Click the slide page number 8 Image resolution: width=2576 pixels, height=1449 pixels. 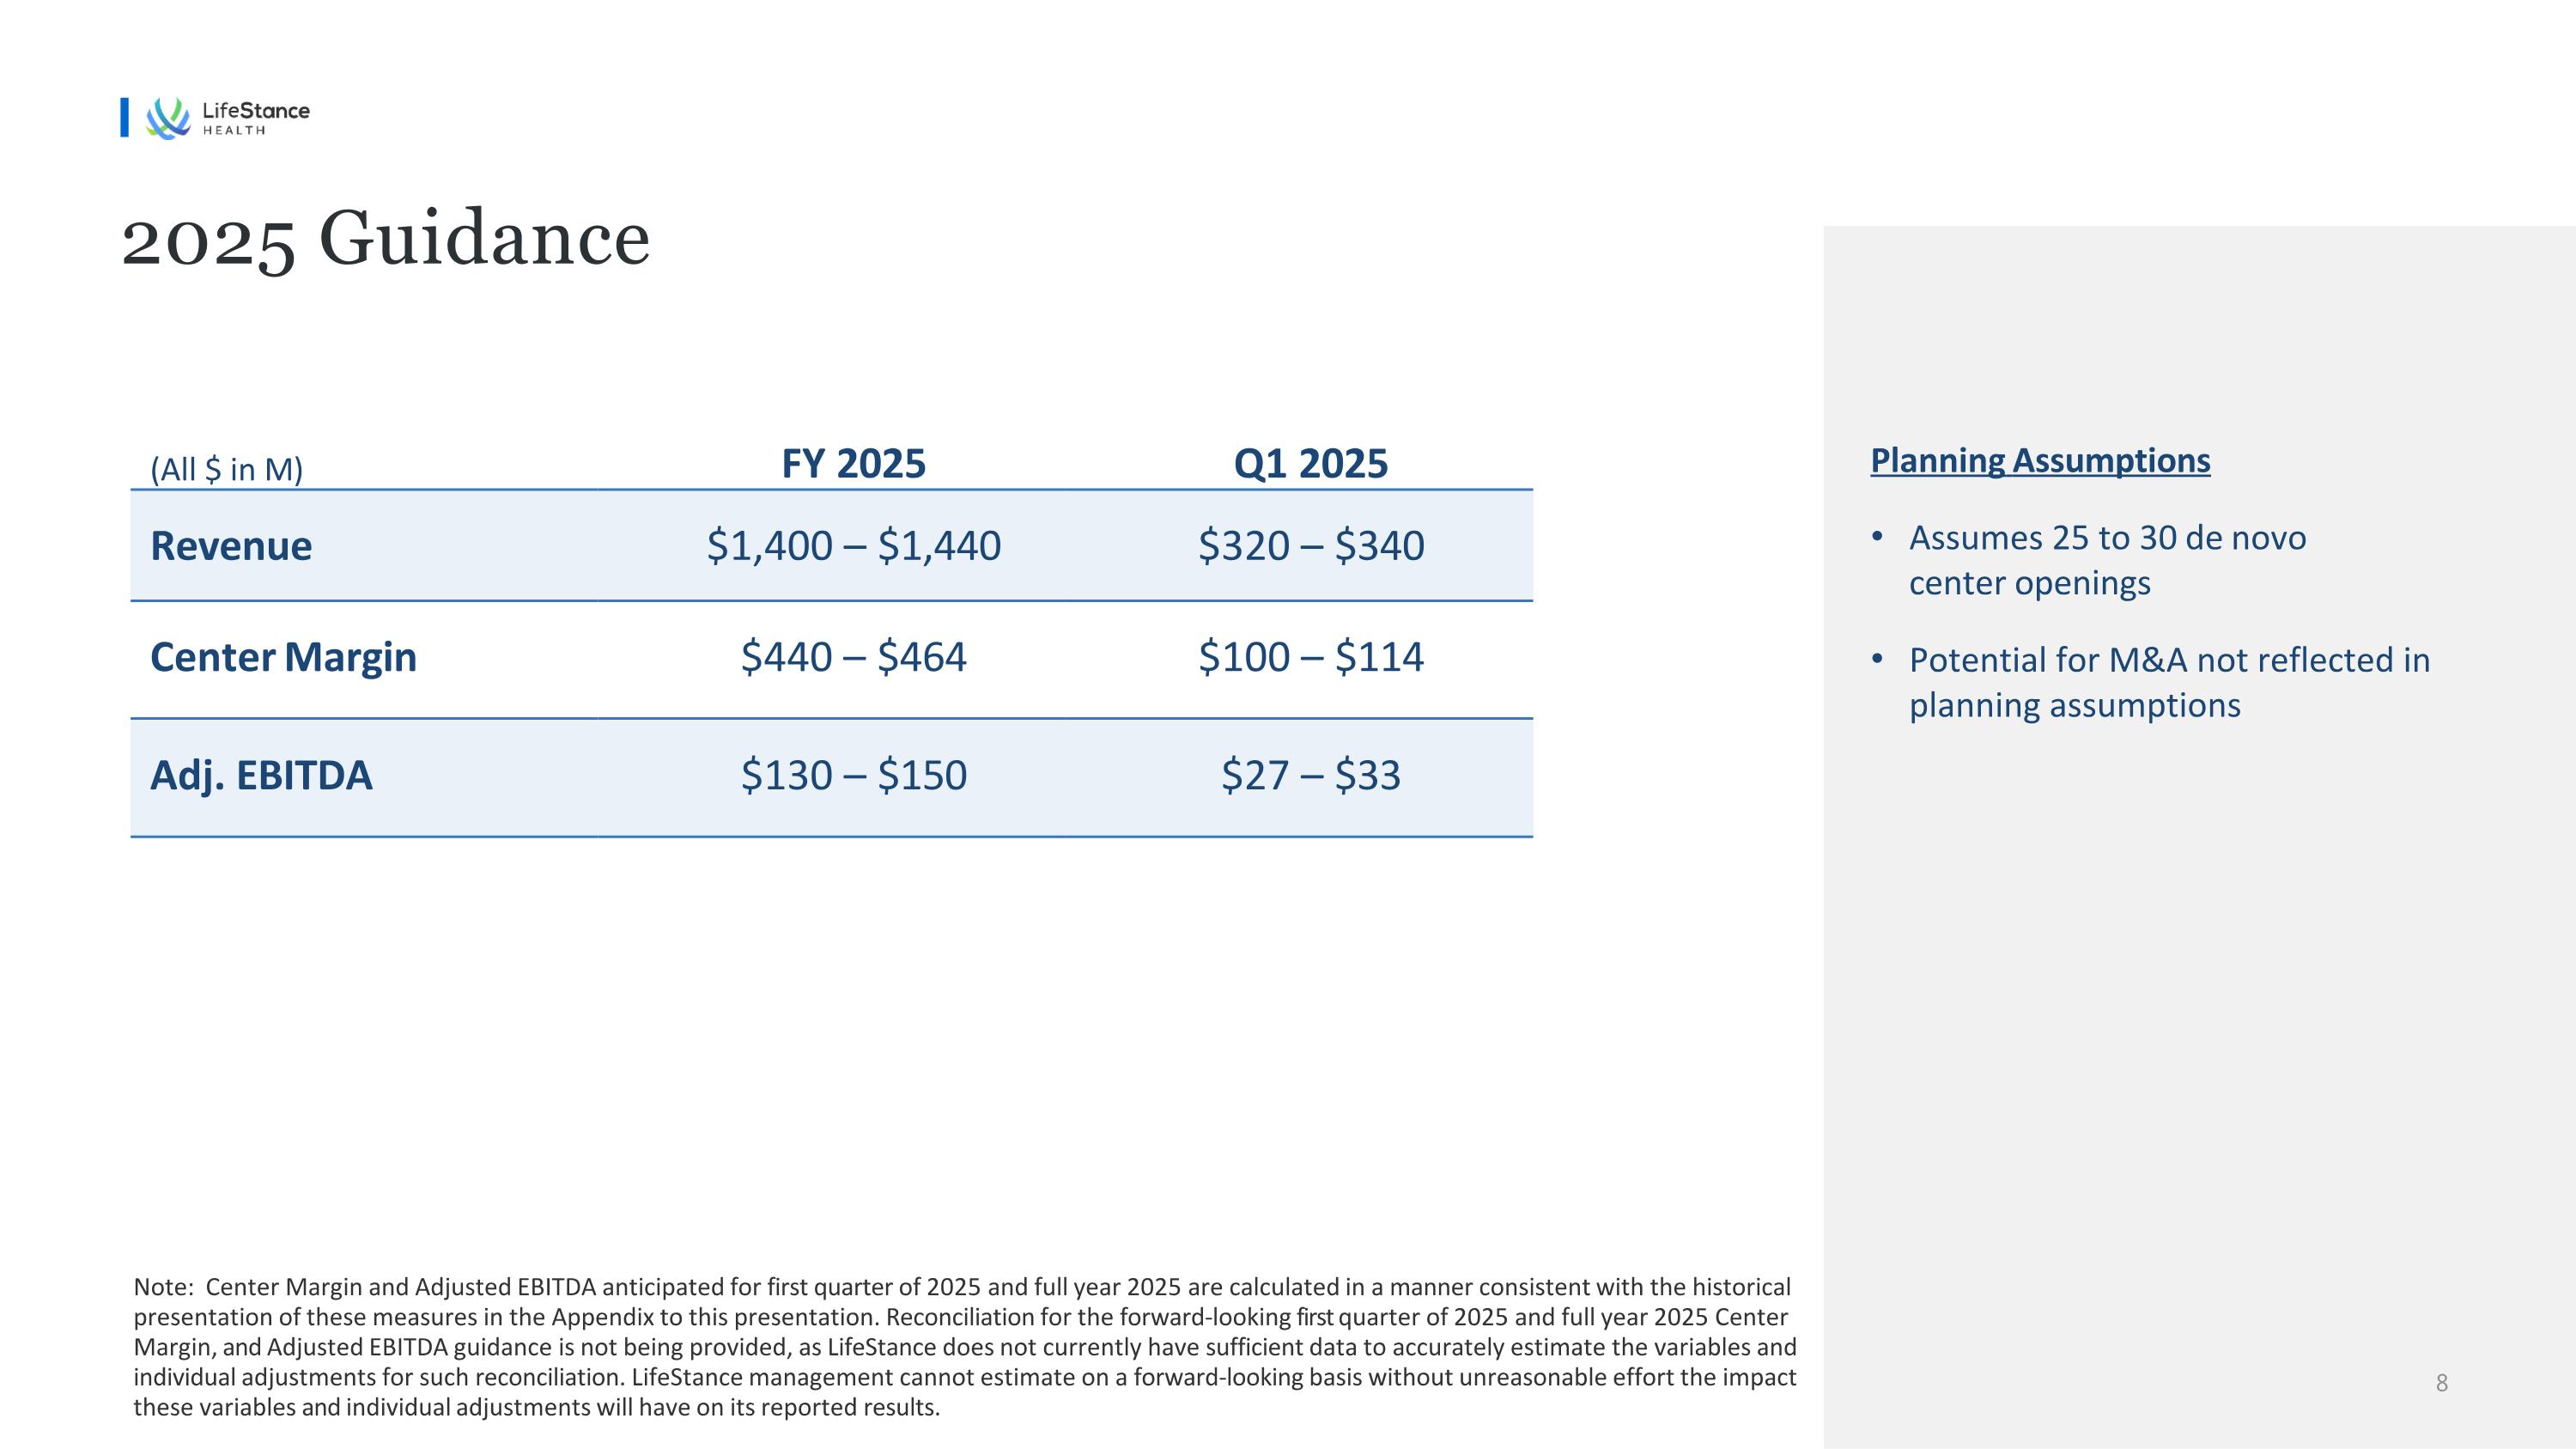tap(2441, 1383)
